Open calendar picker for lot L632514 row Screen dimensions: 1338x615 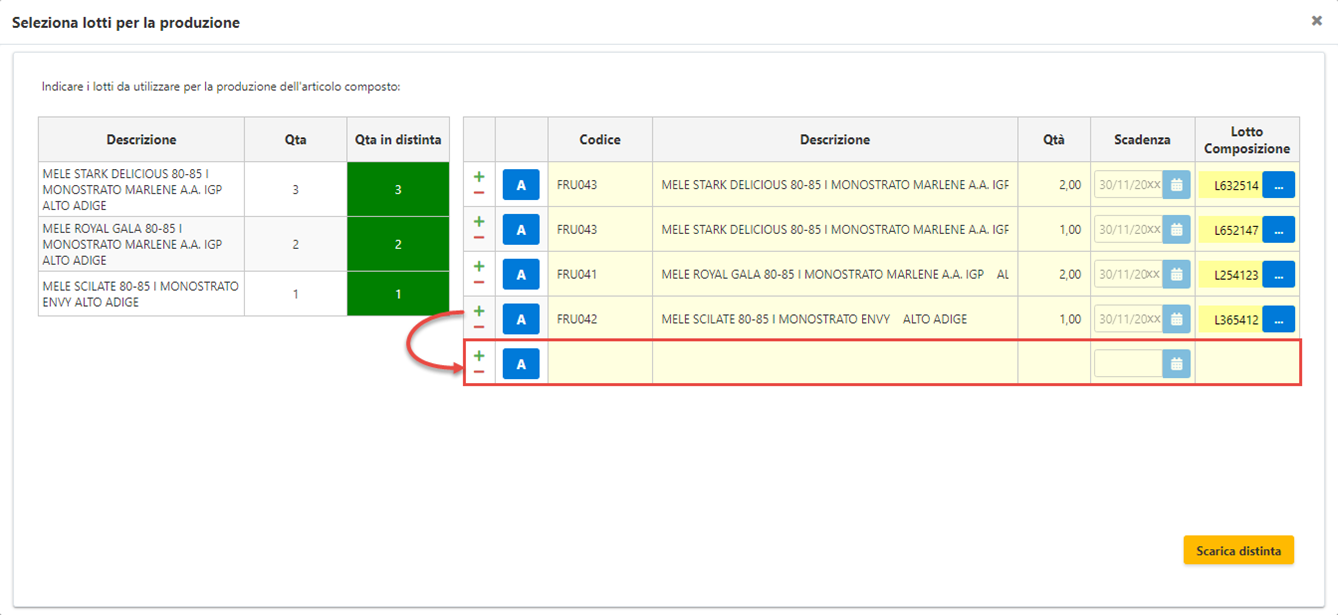point(1176,184)
